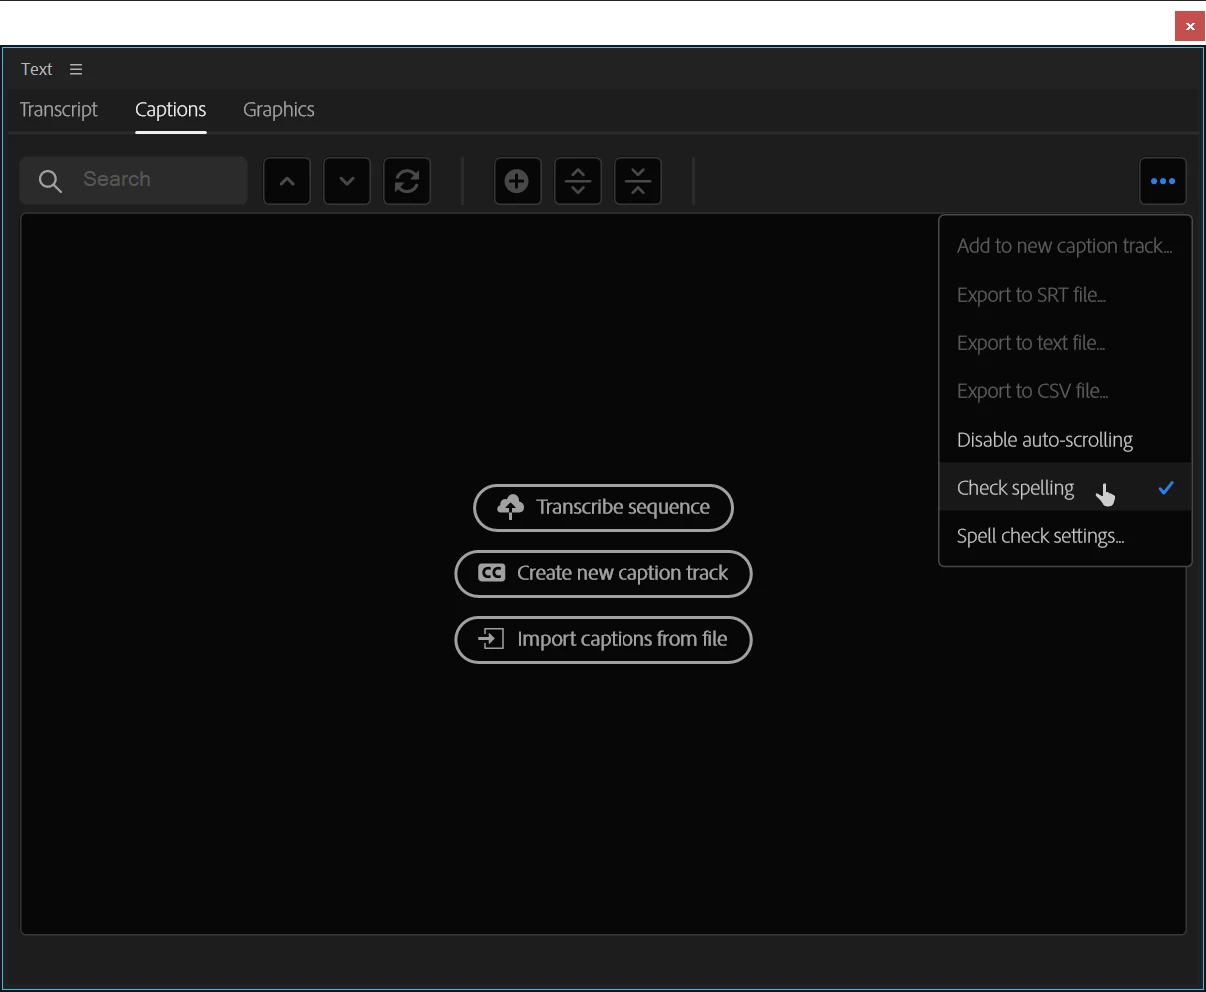The image size is (1206, 992).
Task: Go to previous search result arrow
Action: (x=287, y=181)
